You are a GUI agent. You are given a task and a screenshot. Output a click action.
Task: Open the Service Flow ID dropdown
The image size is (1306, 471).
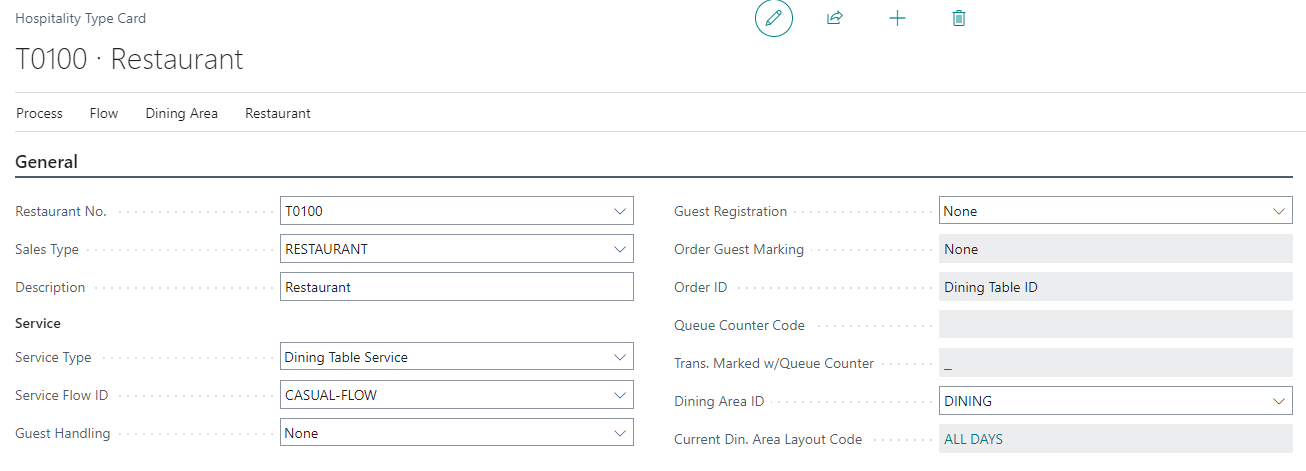pyautogui.click(x=619, y=395)
